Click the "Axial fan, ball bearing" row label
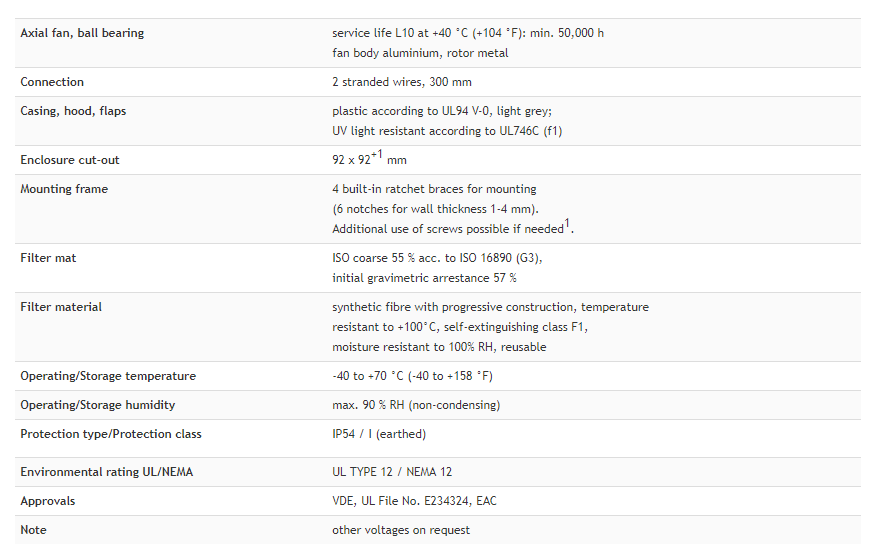The image size is (878, 556). tap(82, 33)
